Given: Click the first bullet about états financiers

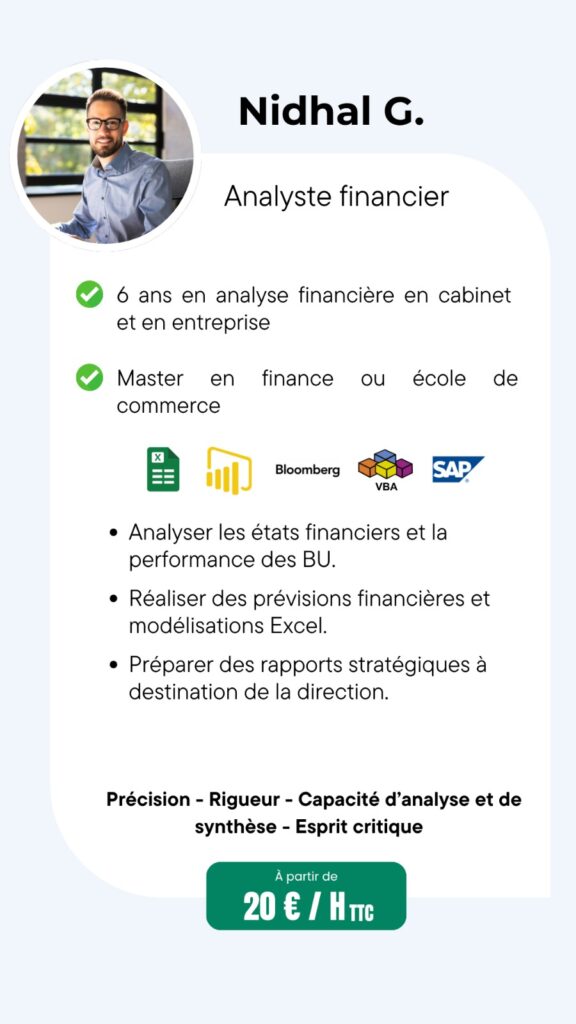Looking at the screenshot, I should click(280, 546).
